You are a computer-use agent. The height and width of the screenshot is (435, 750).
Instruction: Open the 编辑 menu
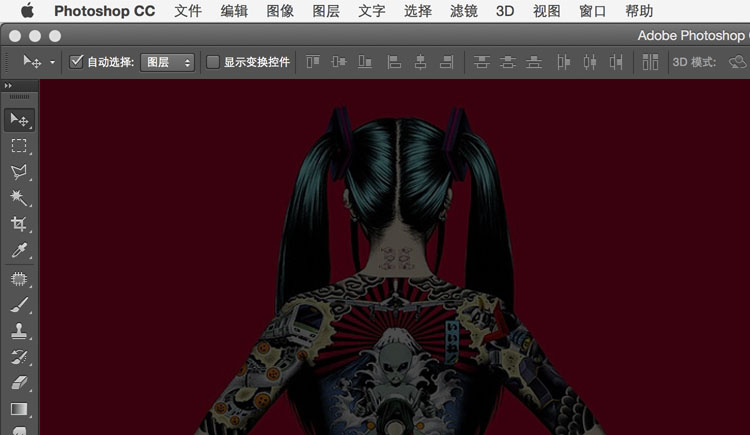click(234, 11)
